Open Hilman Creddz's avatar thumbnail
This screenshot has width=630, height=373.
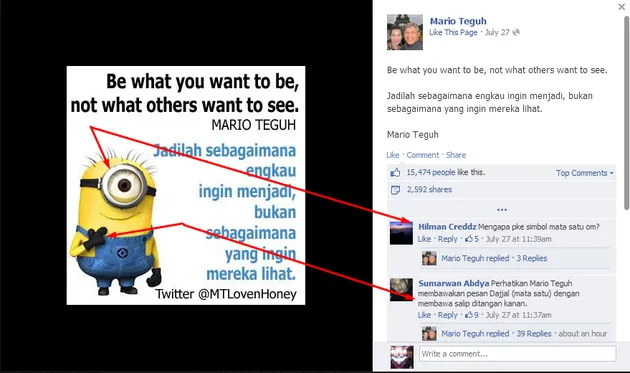point(401,233)
